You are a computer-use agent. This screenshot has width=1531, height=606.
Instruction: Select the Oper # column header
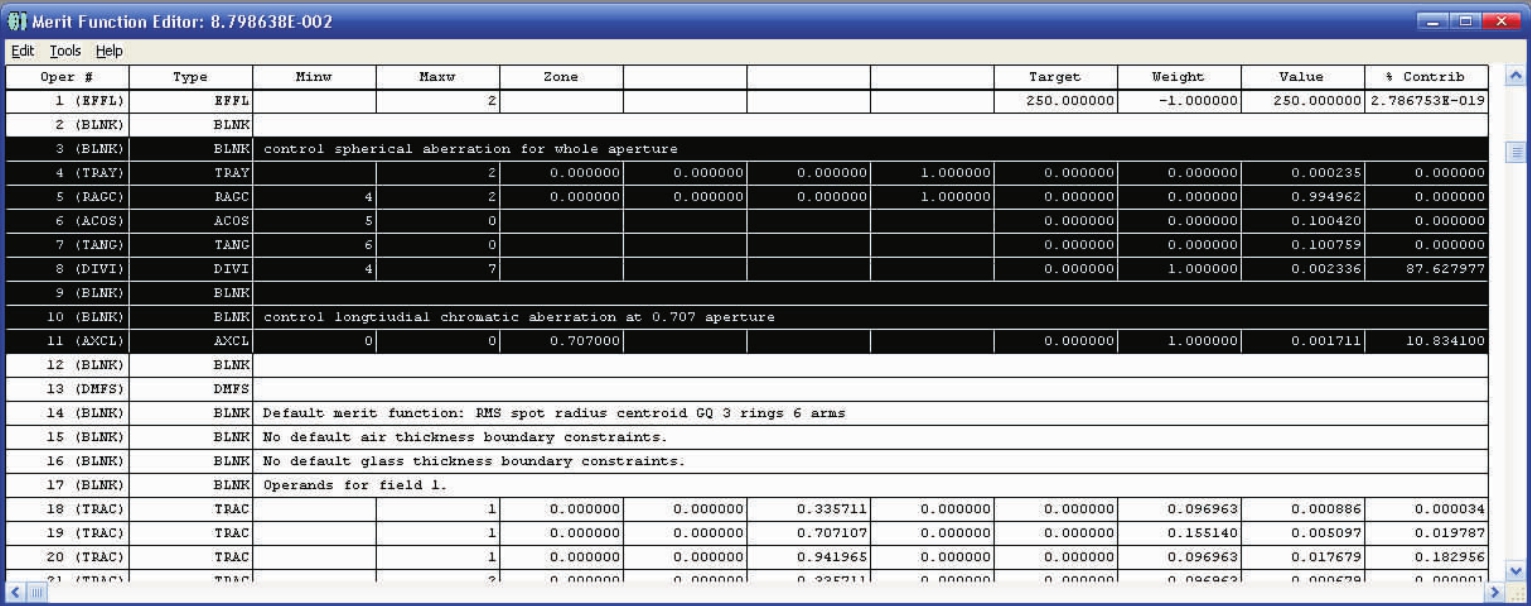67,77
